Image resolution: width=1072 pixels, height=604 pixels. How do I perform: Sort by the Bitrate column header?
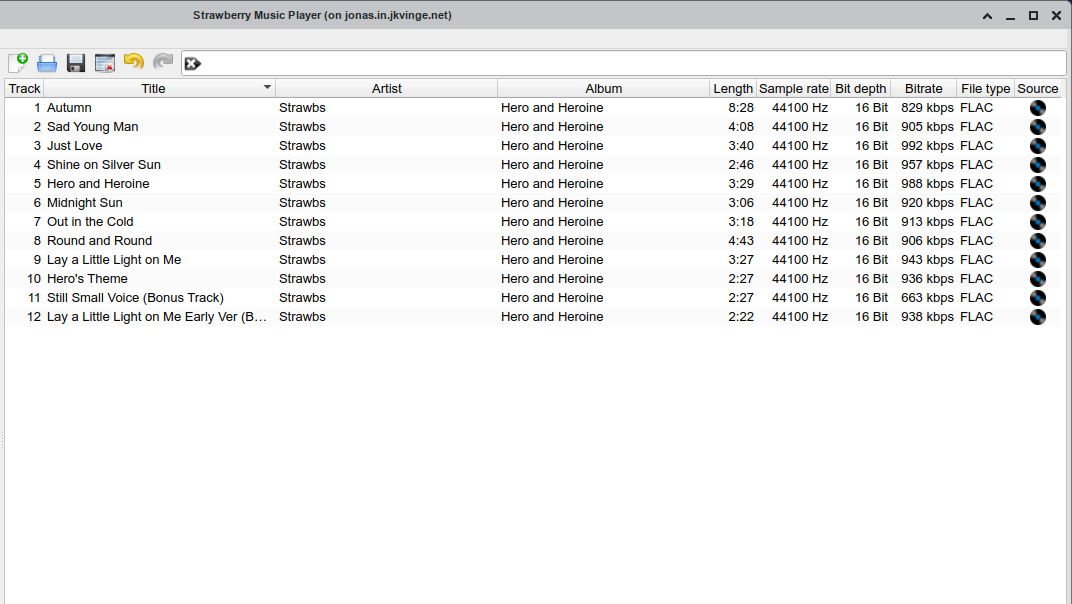click(x=924, y=88)
